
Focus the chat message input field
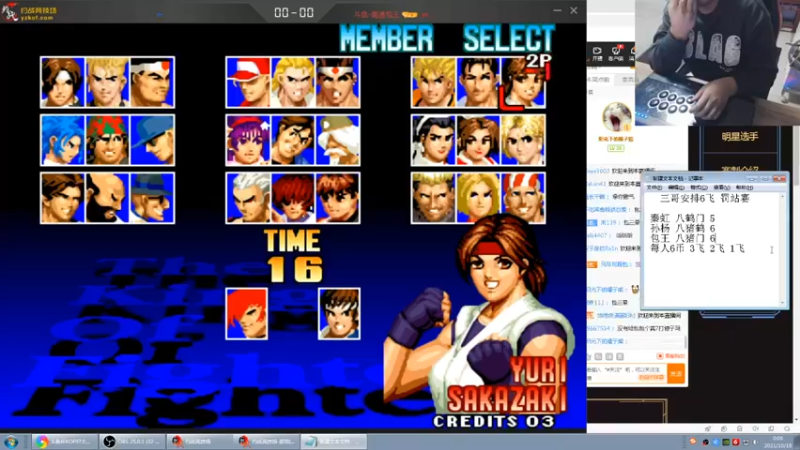[x=627, y=373]
